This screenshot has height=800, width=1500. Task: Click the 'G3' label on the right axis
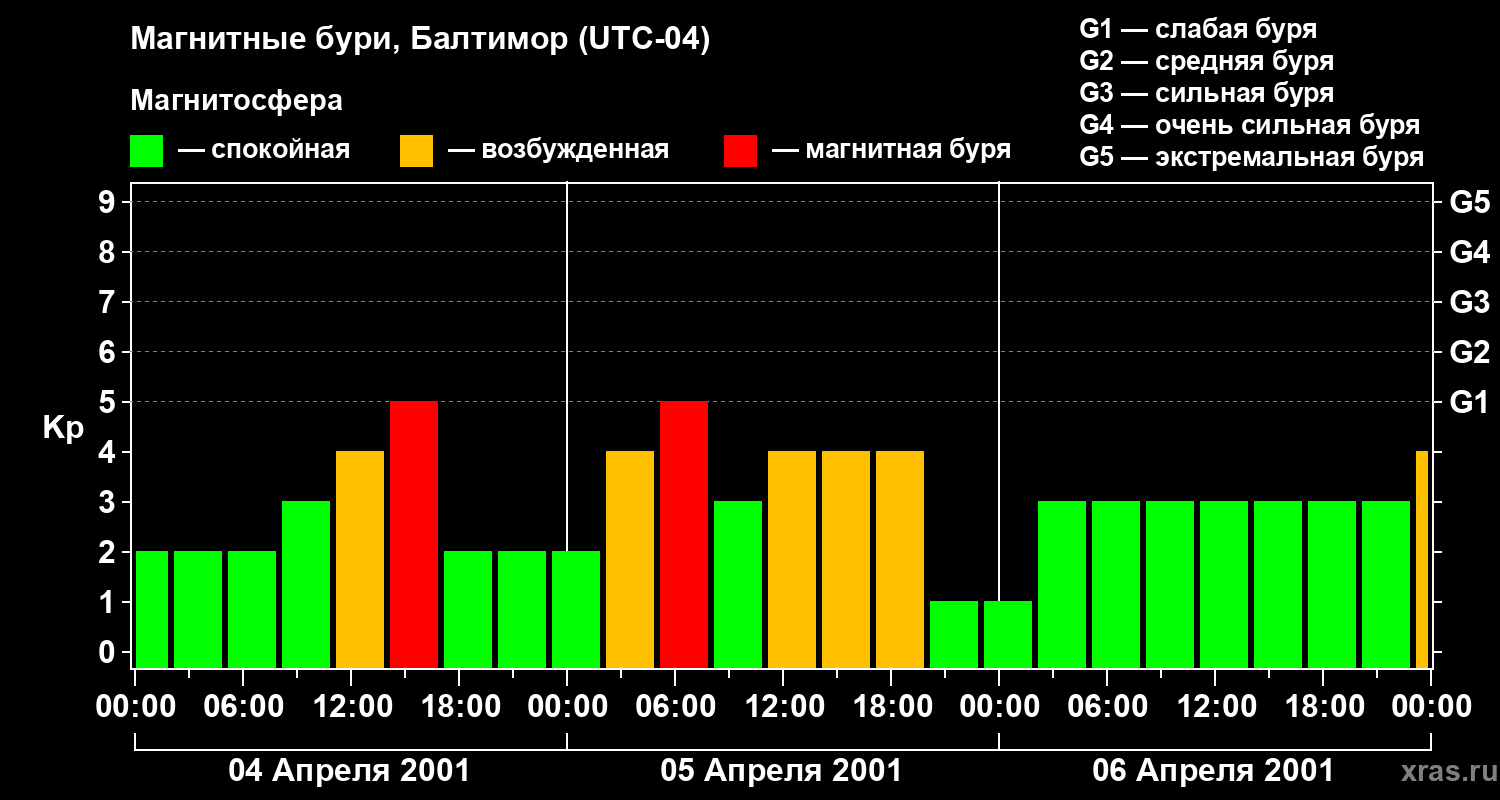click(1470, 302)
